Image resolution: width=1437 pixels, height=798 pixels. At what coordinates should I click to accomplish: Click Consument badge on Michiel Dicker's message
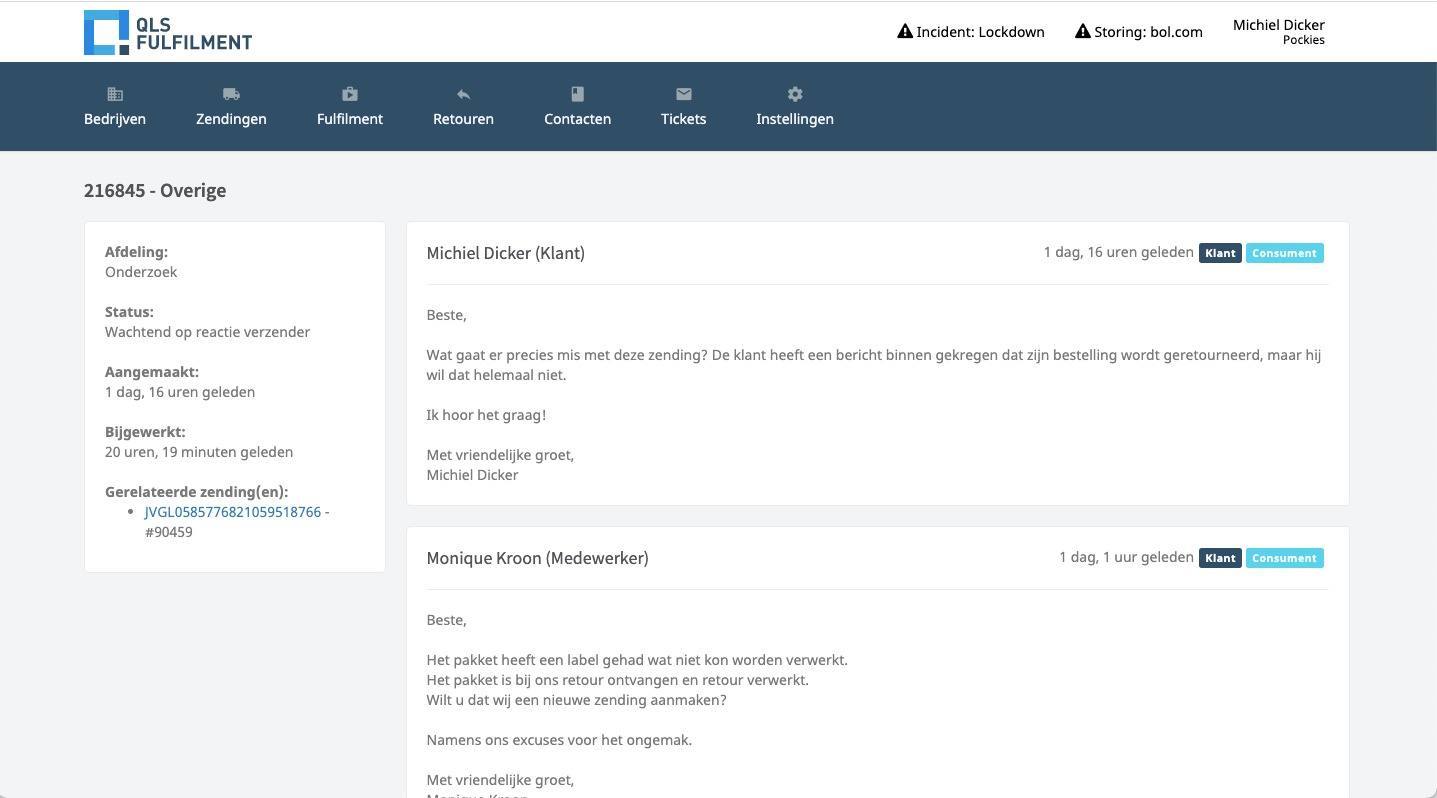point(1284,254)
